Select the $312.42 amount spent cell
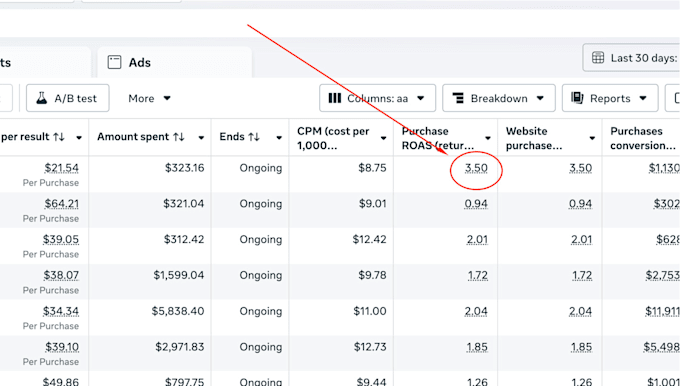Viewport: 680px width, 386px height. (x=184, y=239)
